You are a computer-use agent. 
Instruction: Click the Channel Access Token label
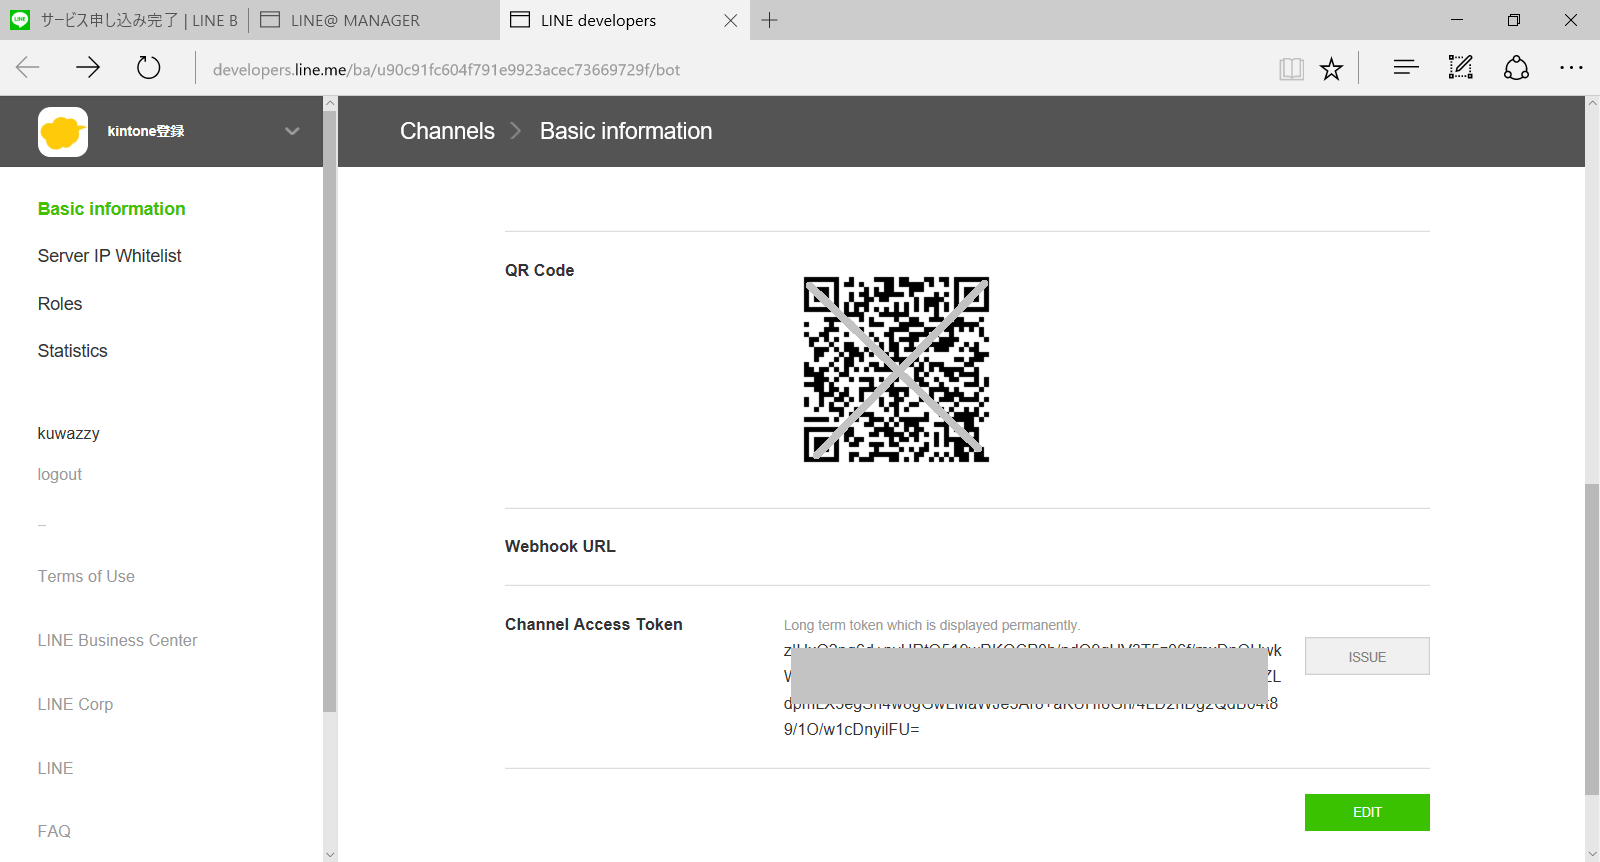pyautogui.click(x=594, y=624)
